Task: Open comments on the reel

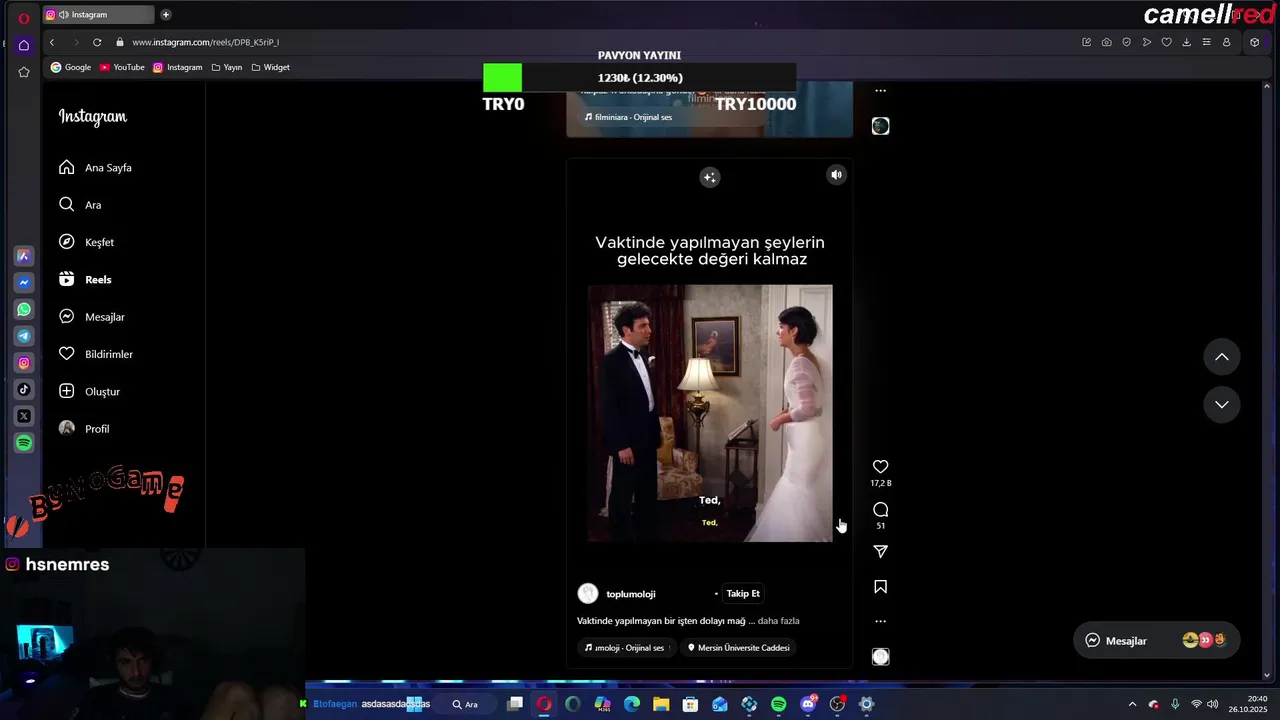Action: coord(880,510)
